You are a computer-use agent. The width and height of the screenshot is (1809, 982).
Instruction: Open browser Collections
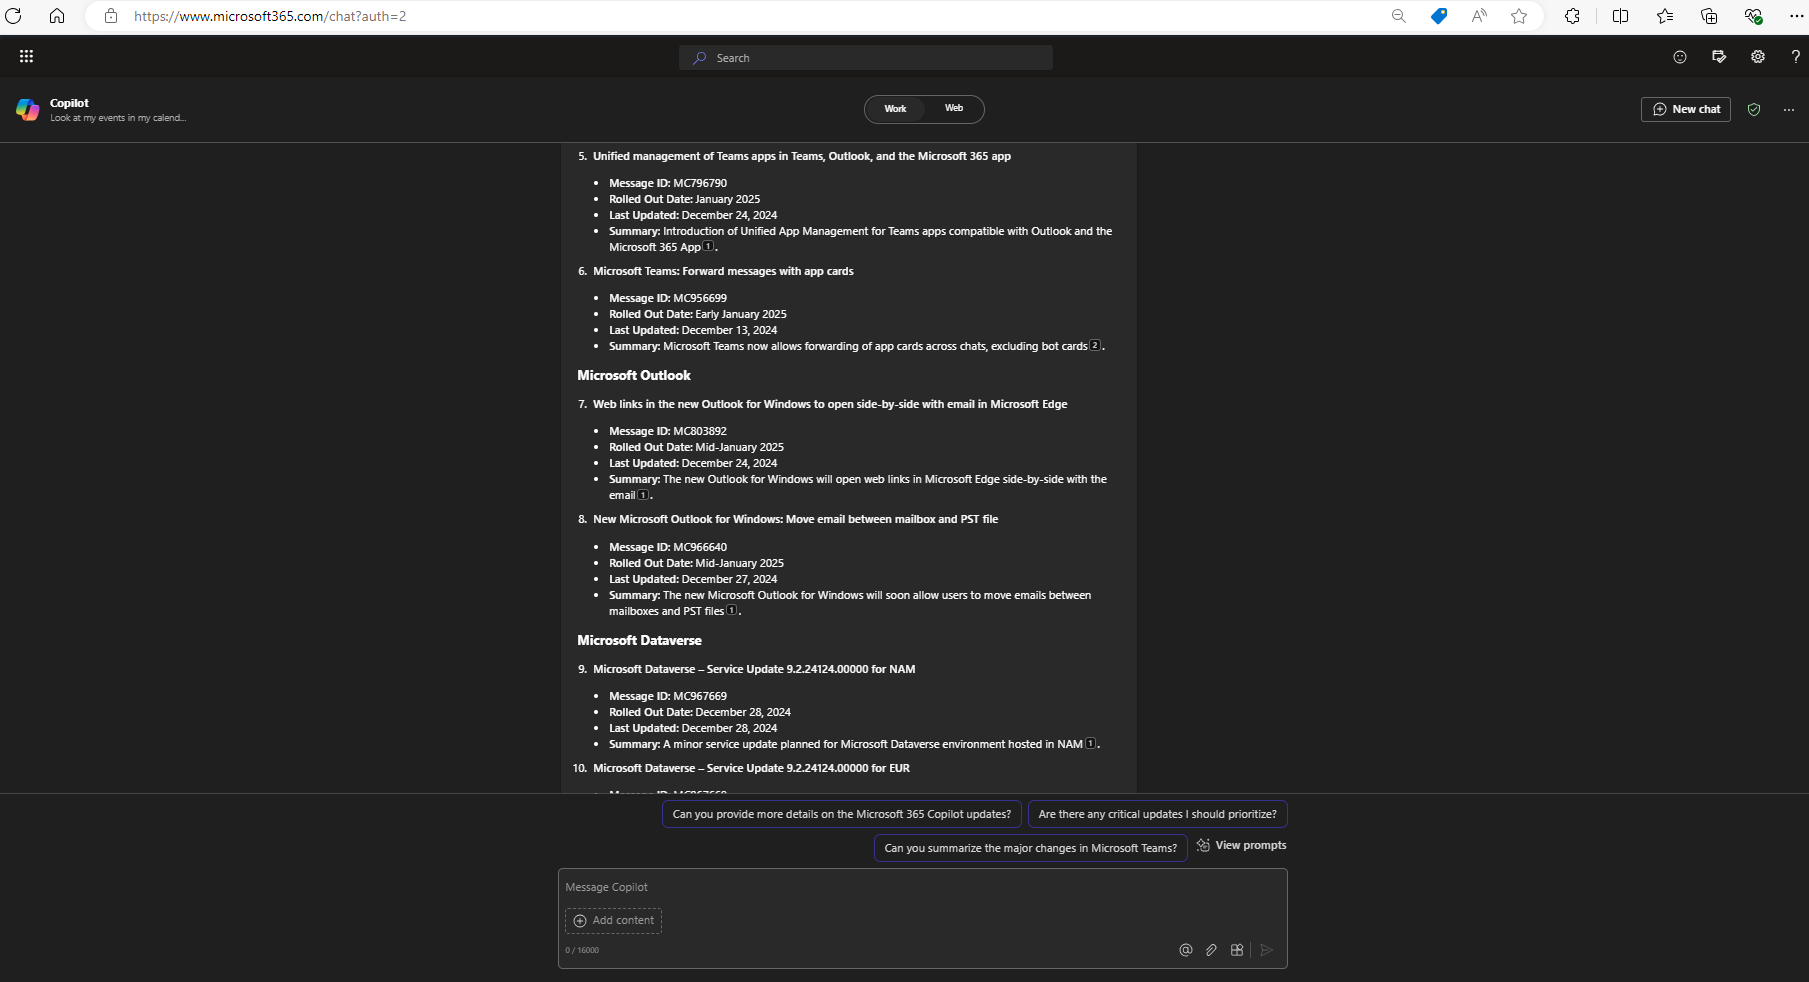tap(1709, 16)
